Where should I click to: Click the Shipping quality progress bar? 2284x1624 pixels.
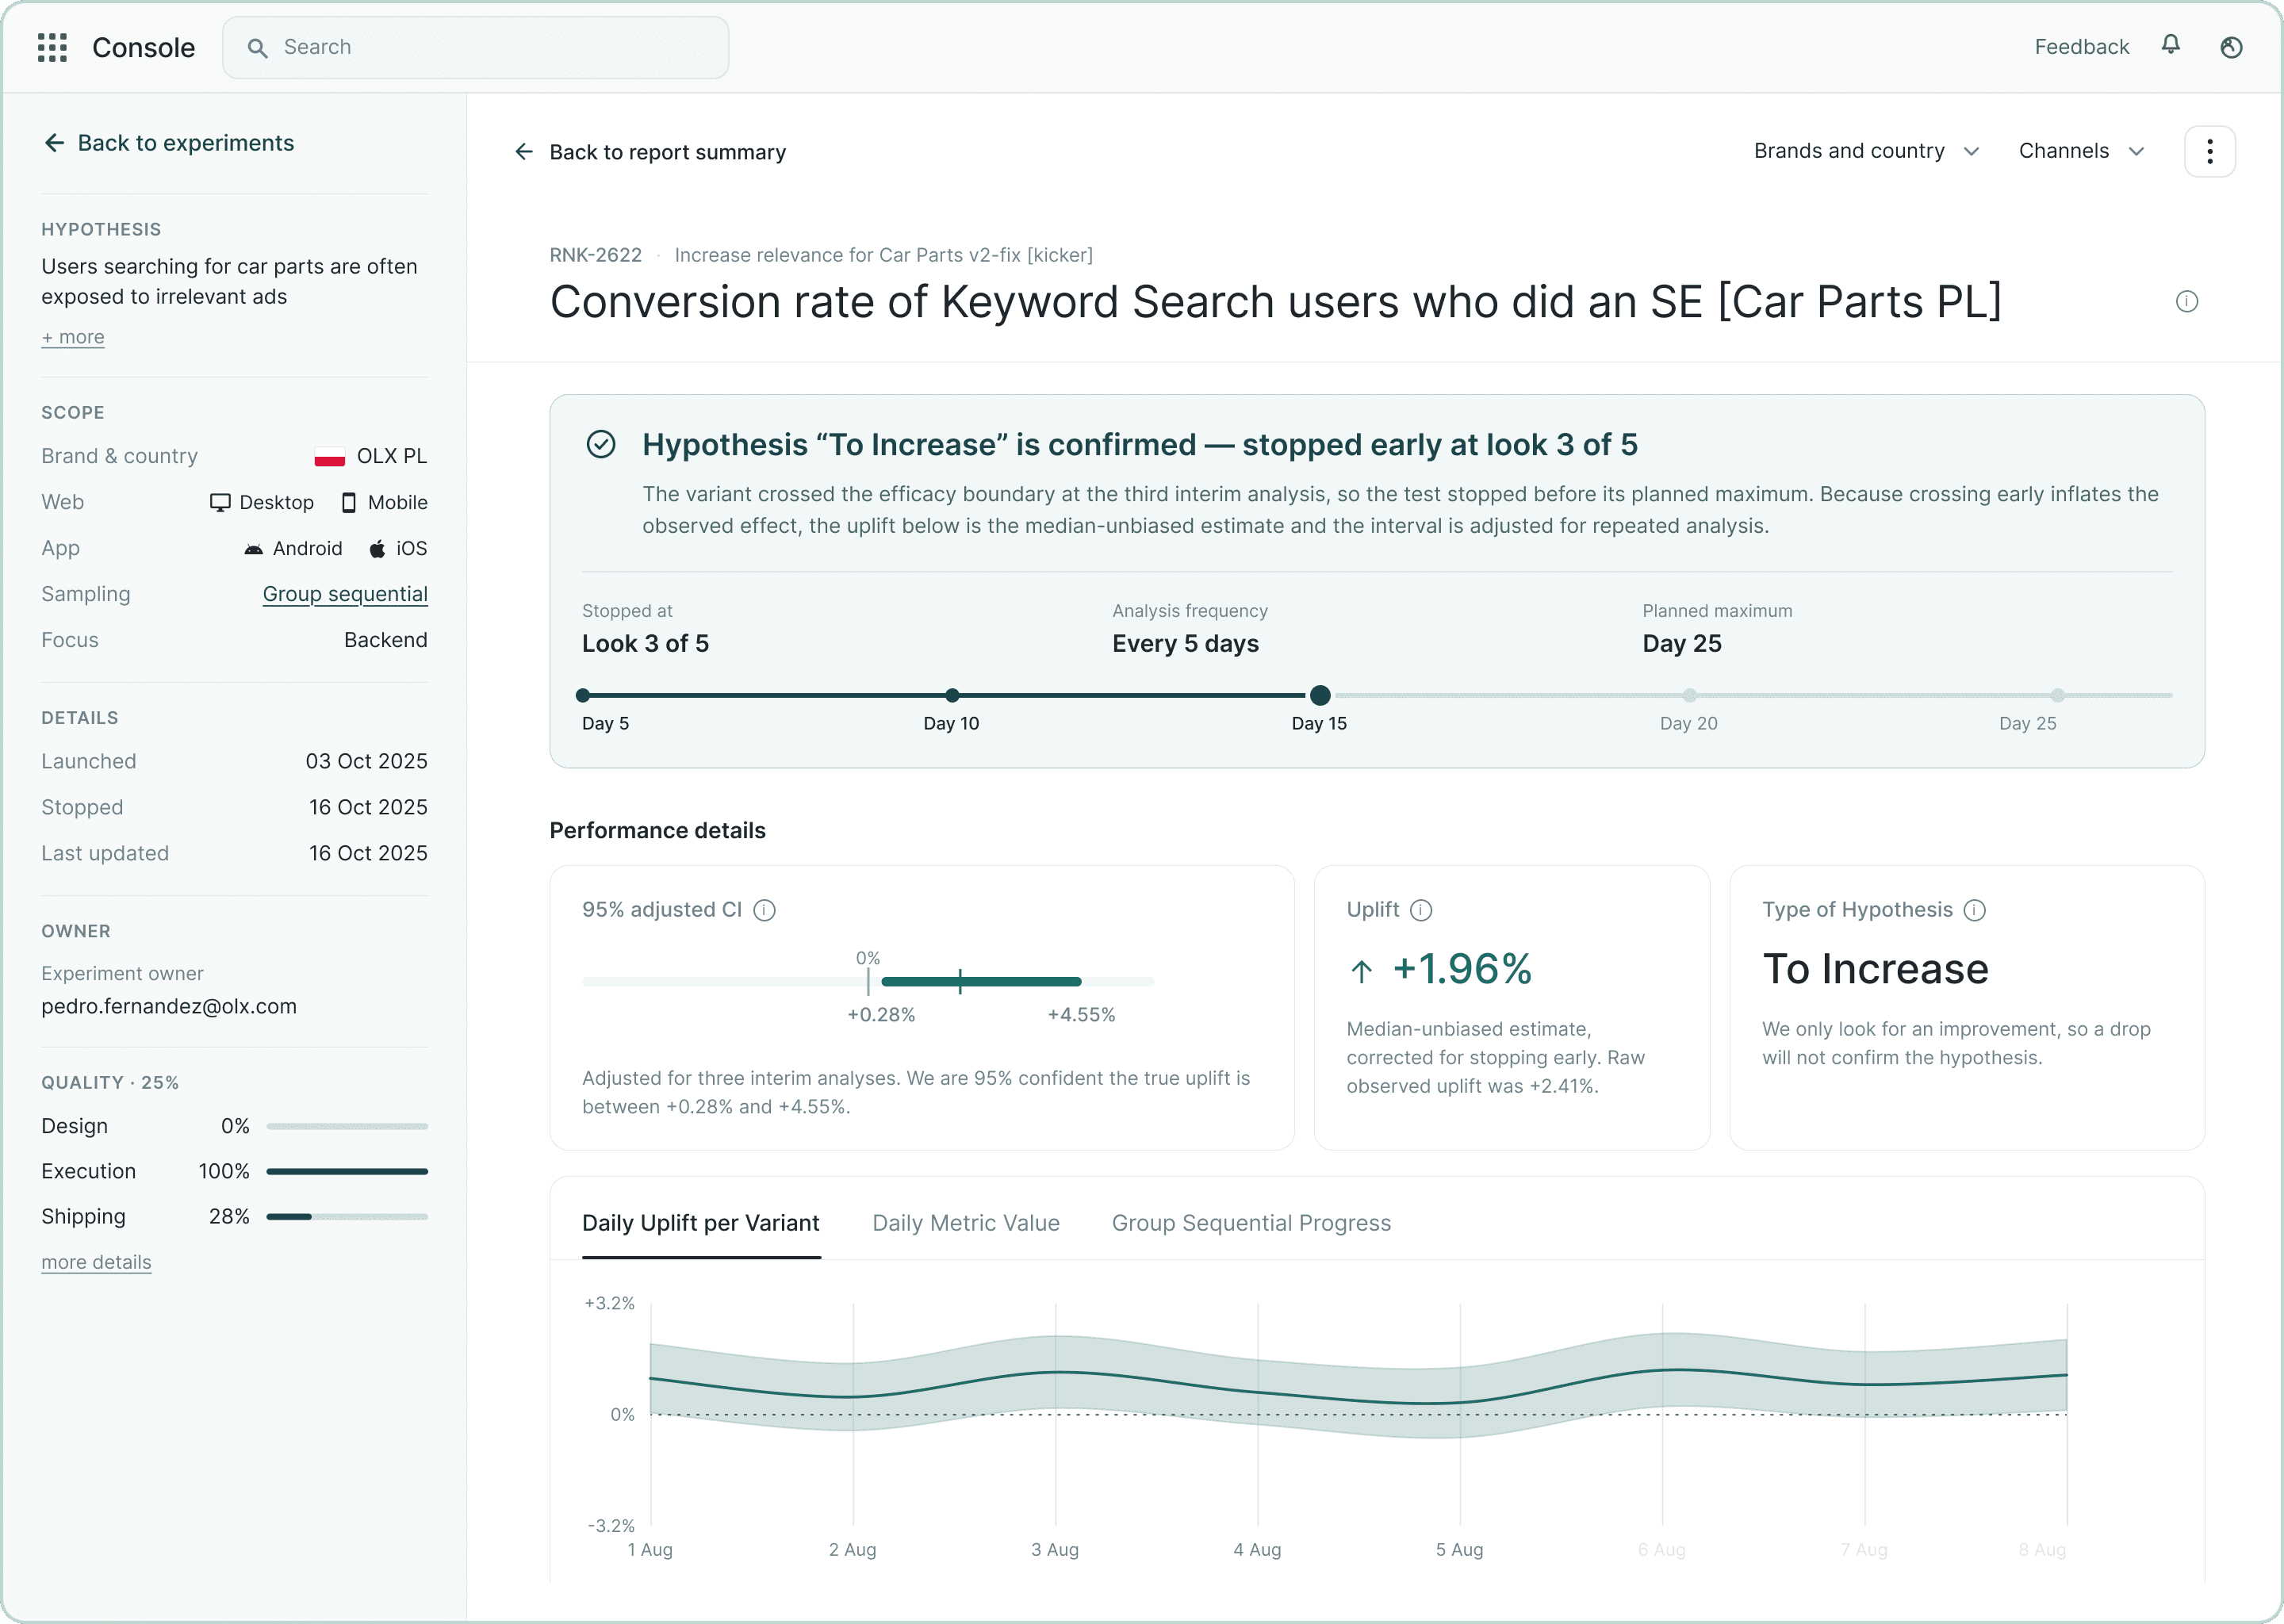click(347, 1216)
